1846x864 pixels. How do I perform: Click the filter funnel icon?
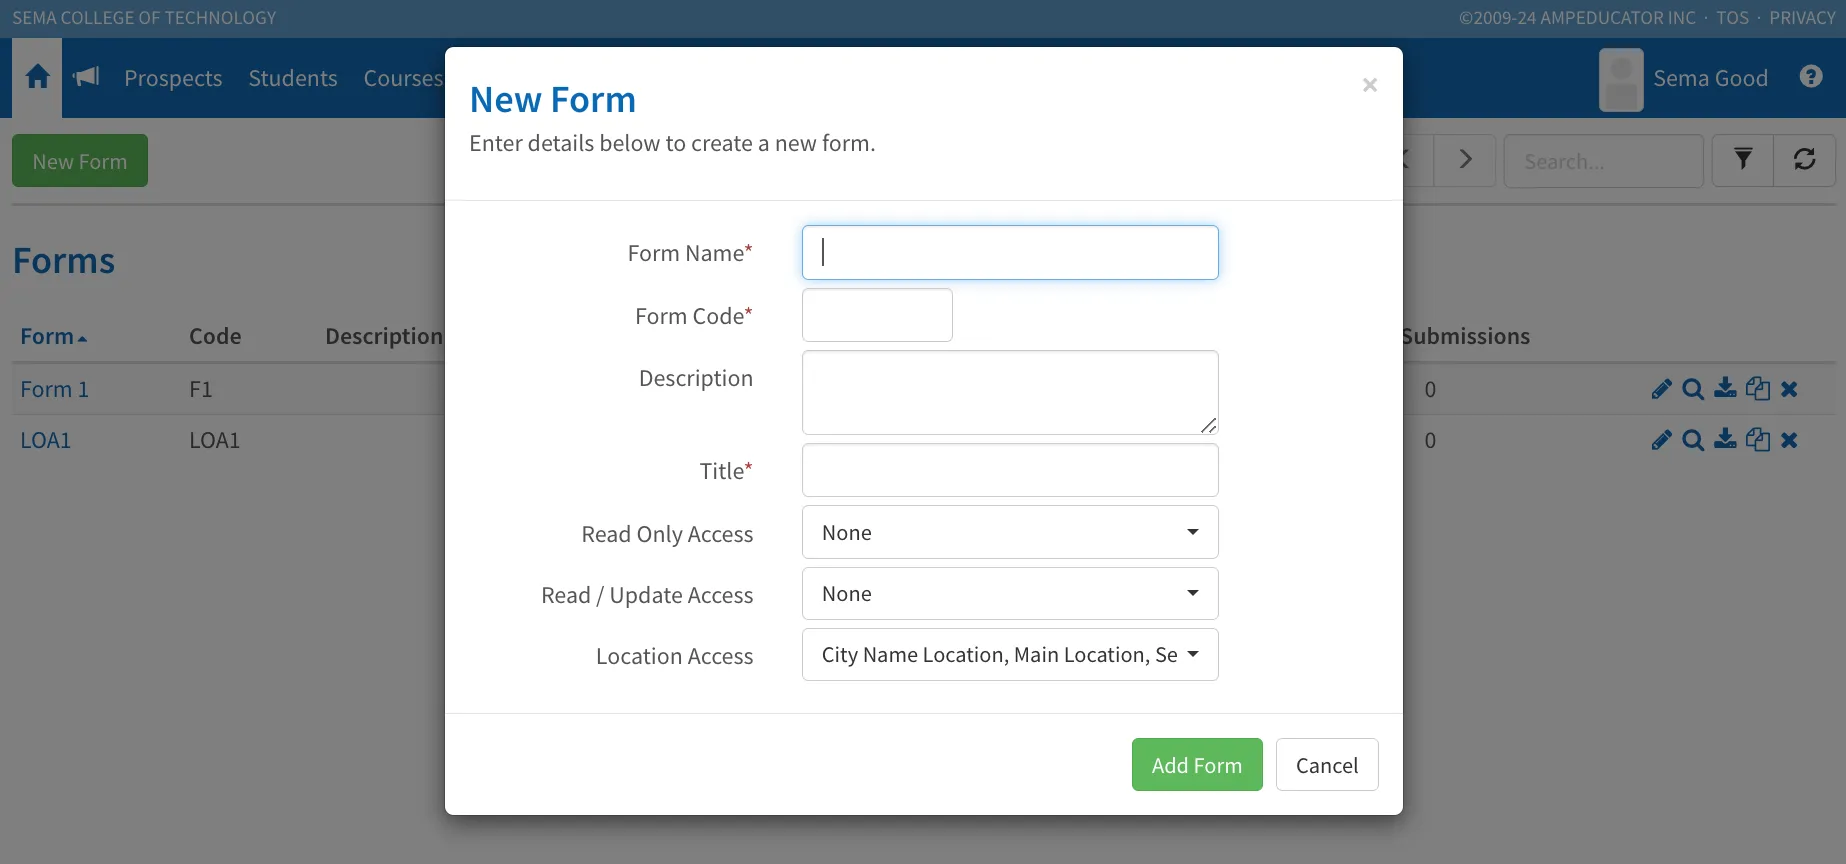1743,160
